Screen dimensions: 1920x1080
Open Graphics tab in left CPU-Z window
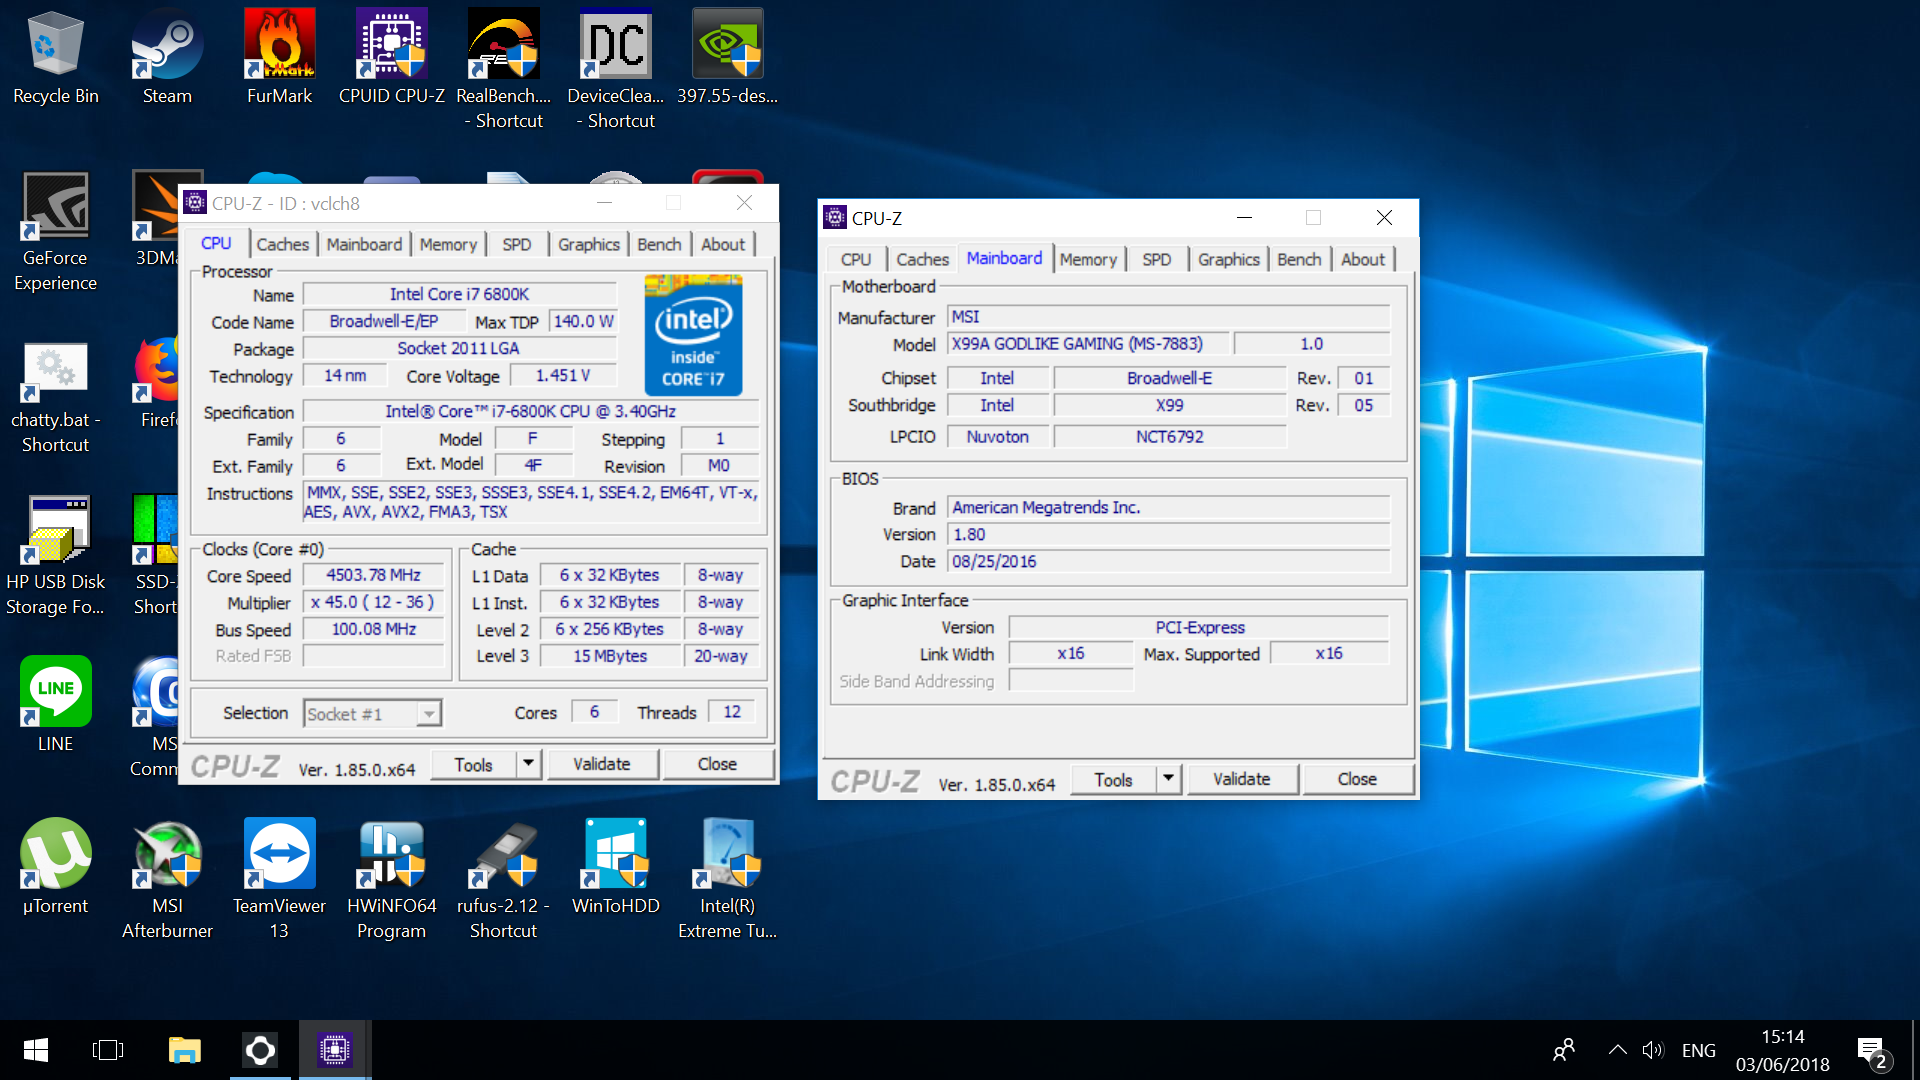click(x=589, y=244)
